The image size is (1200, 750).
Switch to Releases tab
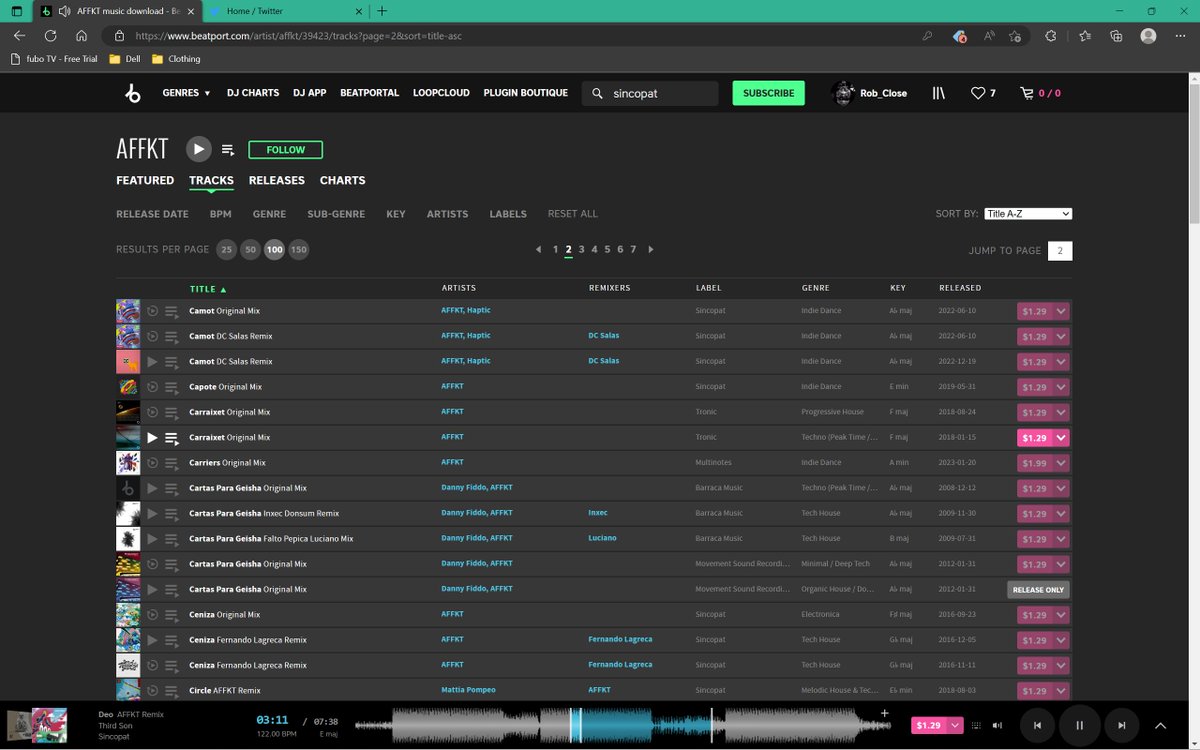click(276, 181)
